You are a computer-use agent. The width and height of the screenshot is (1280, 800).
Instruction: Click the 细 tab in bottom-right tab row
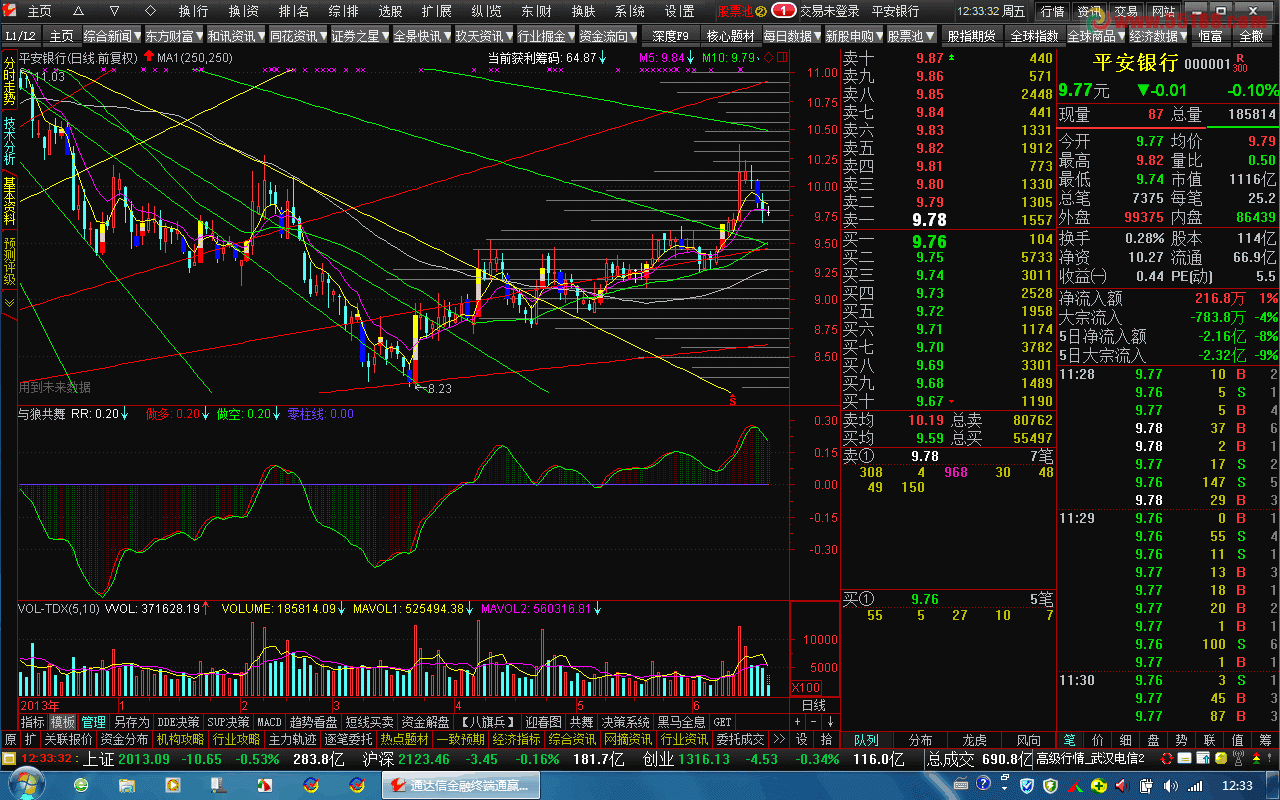pos(1126,740)
